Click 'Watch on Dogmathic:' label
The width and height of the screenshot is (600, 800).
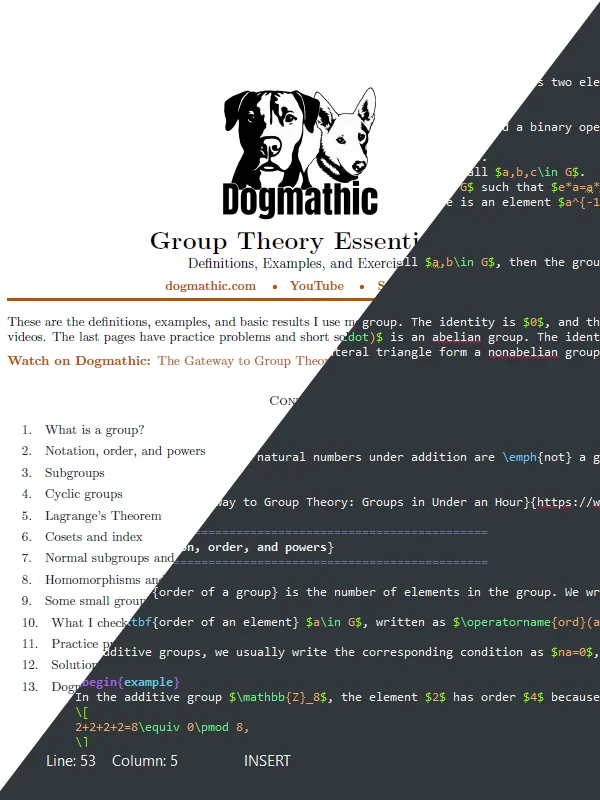[79, 361]
